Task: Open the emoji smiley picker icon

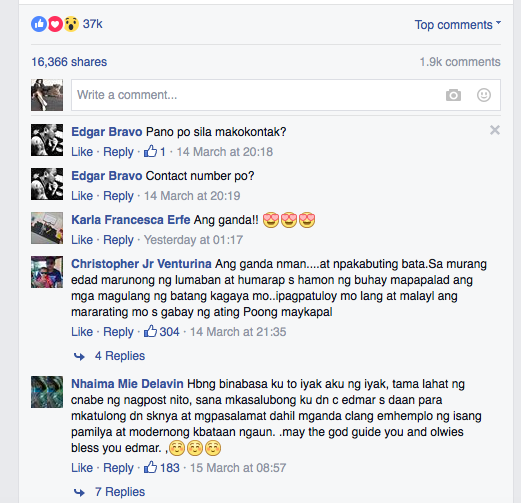Action: [484, 95]
